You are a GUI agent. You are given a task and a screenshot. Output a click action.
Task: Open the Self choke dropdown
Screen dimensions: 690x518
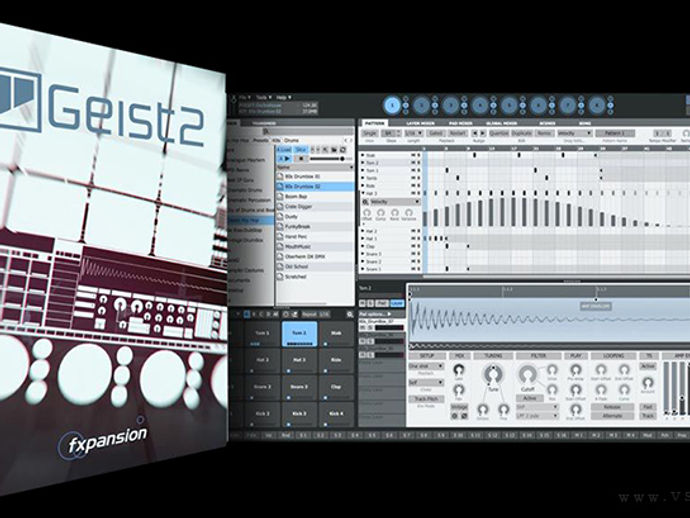click(x=426, y=382)
